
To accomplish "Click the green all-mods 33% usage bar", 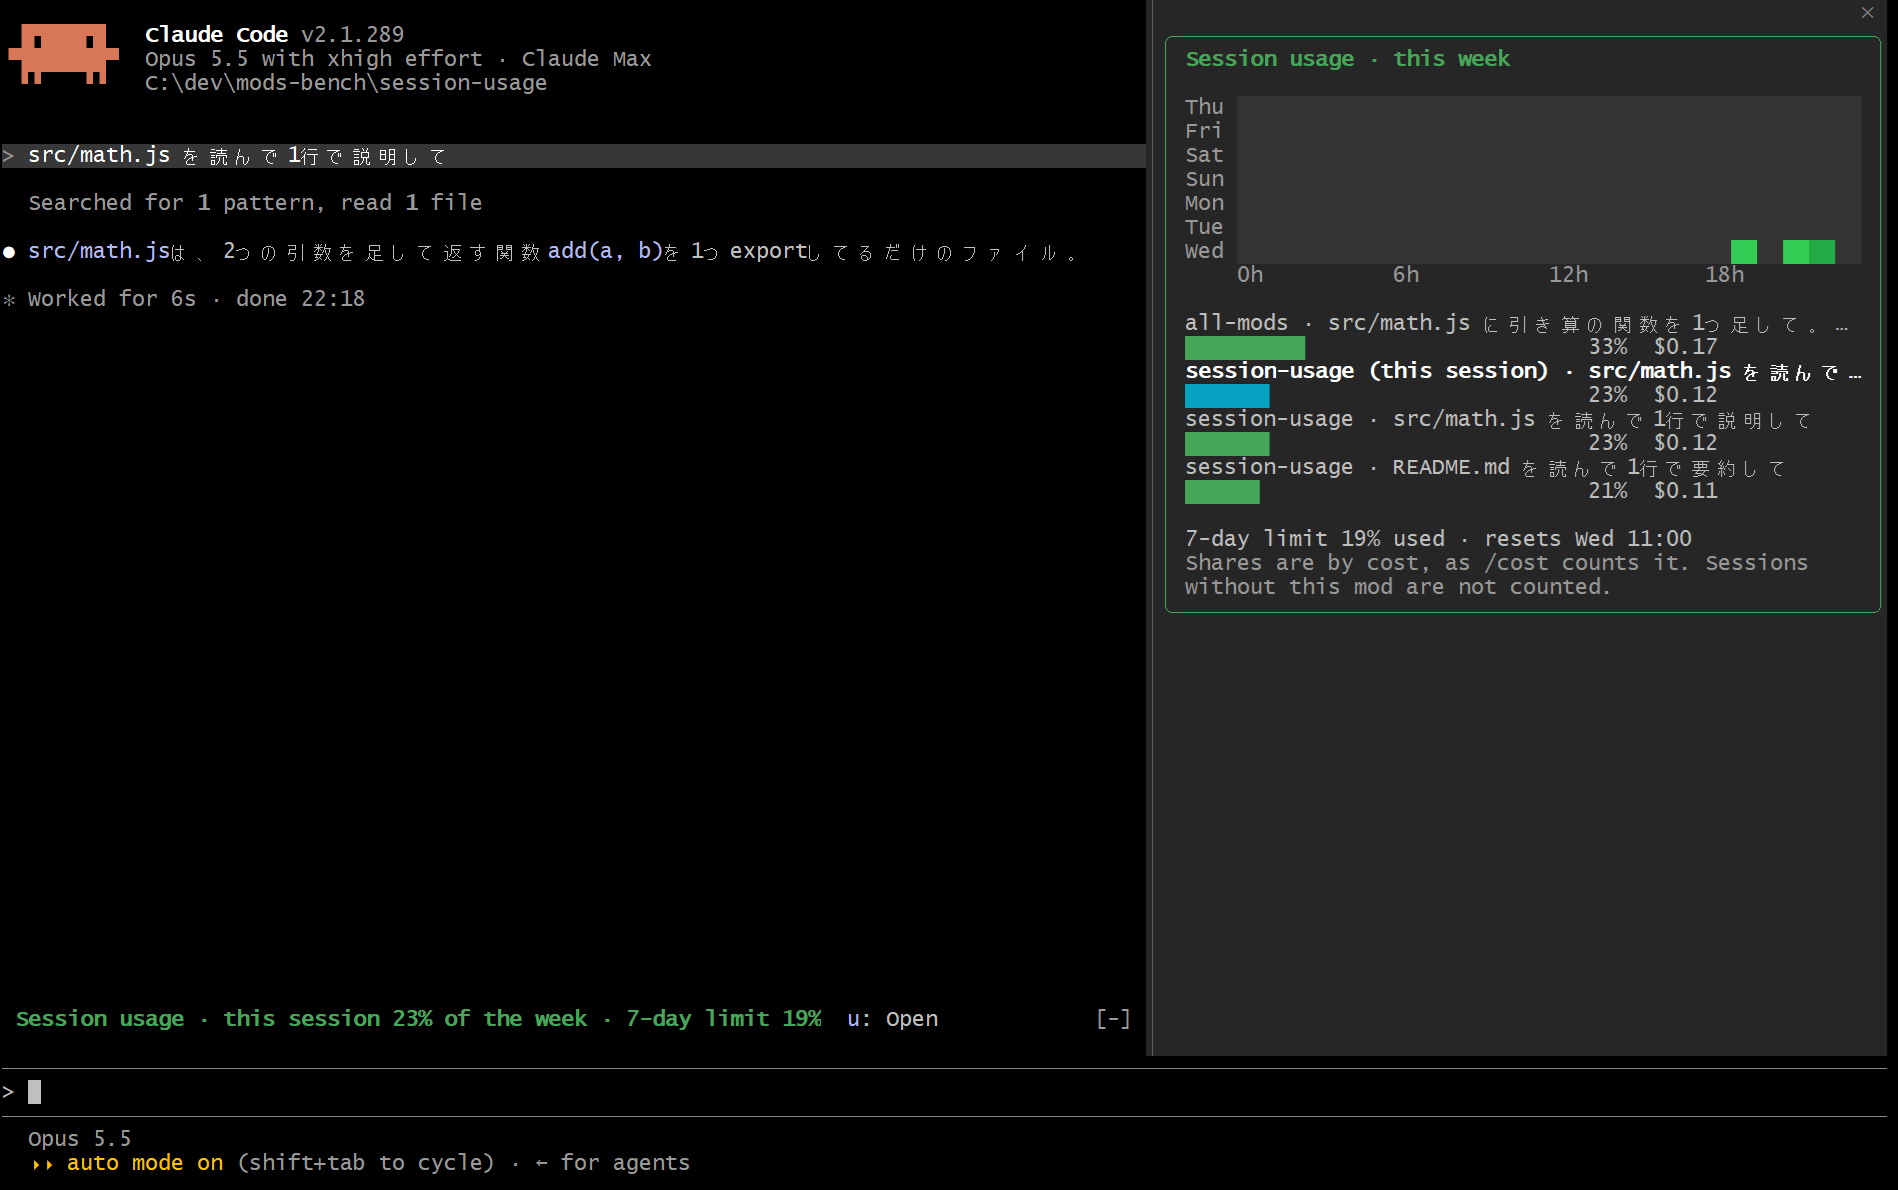I will click(x=1245, y=347).
